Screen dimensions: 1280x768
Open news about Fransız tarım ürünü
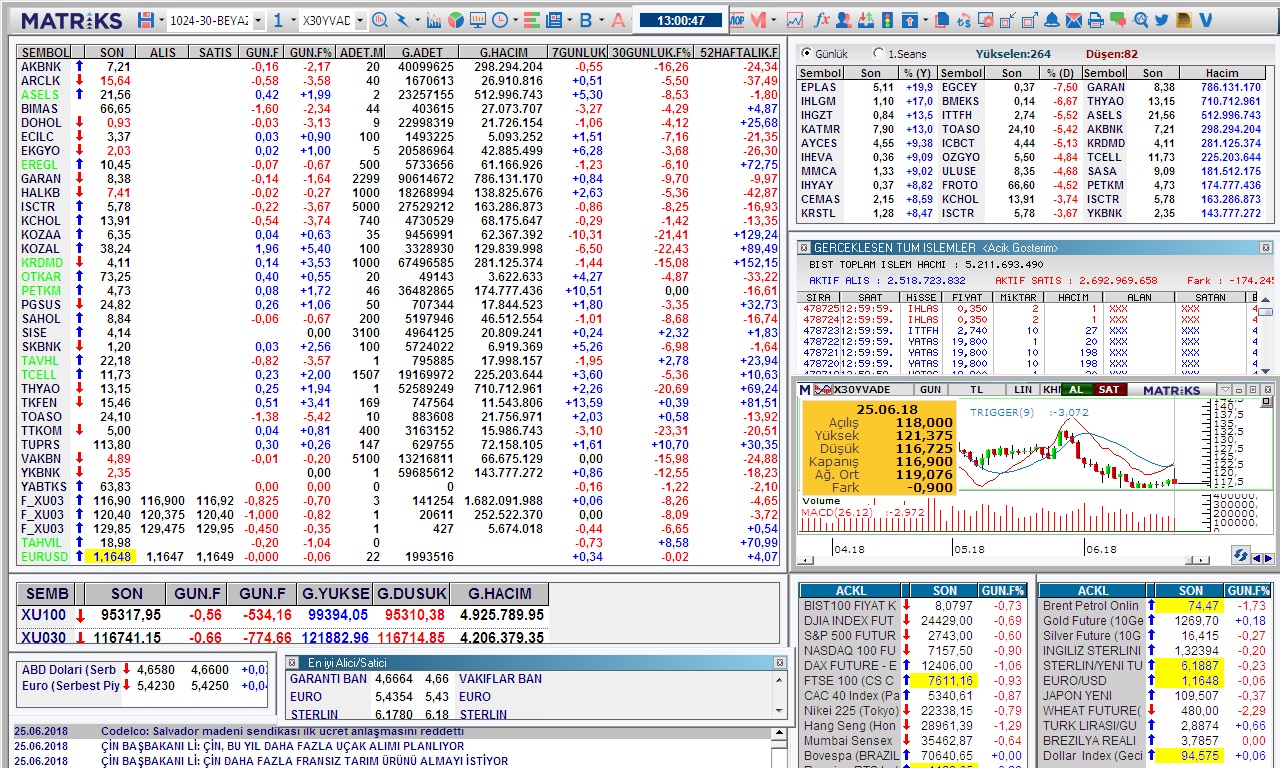[304, 761]
